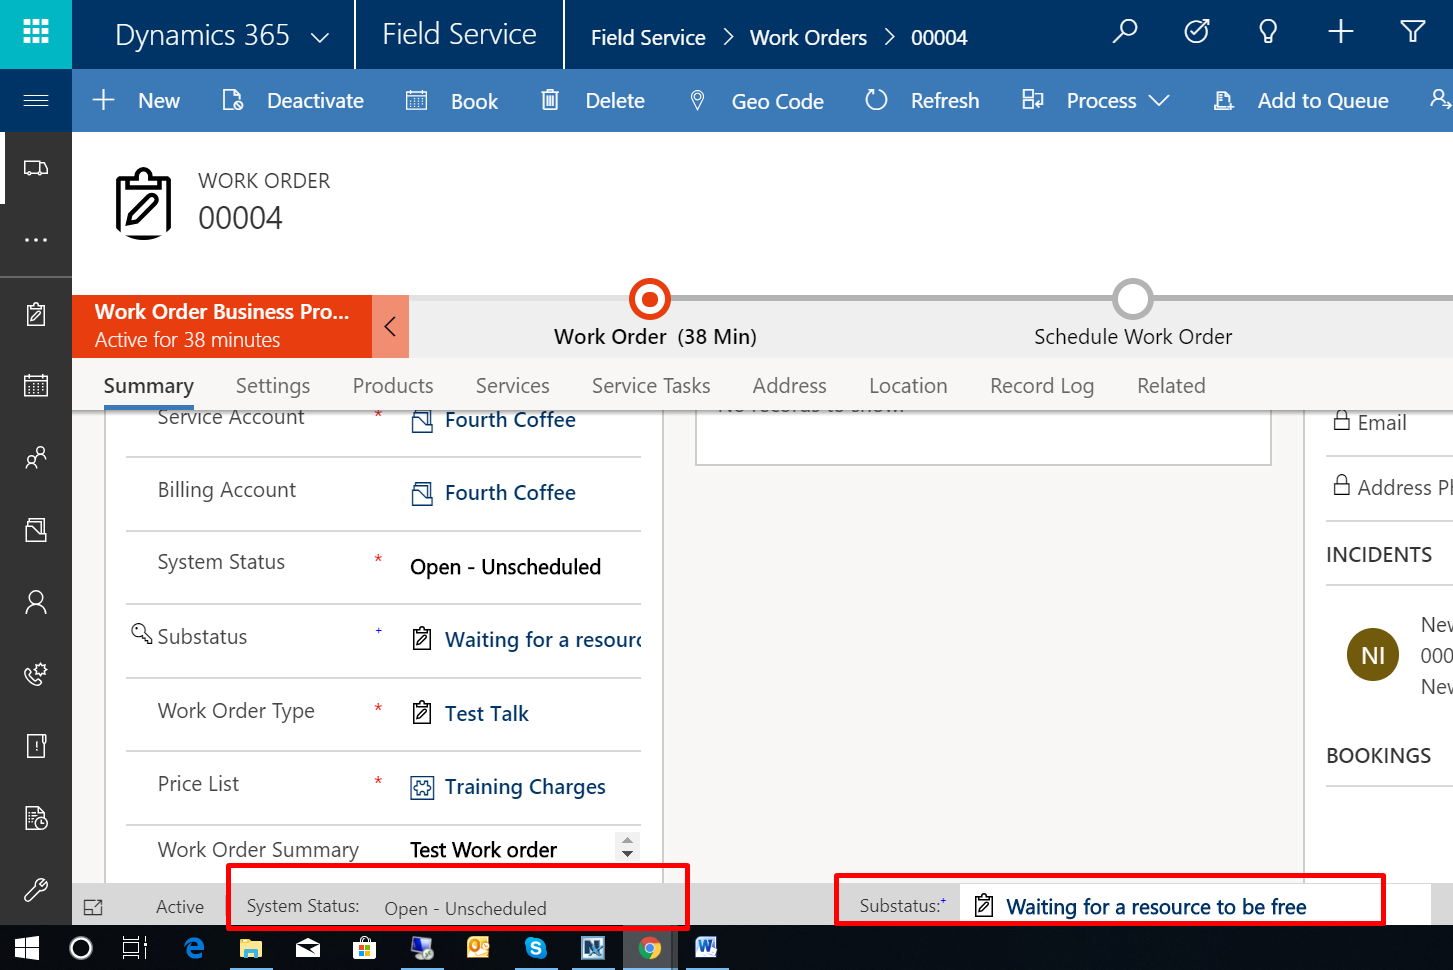
Task: Click the task flow checkmark icon
Action: pos(1196,33)
